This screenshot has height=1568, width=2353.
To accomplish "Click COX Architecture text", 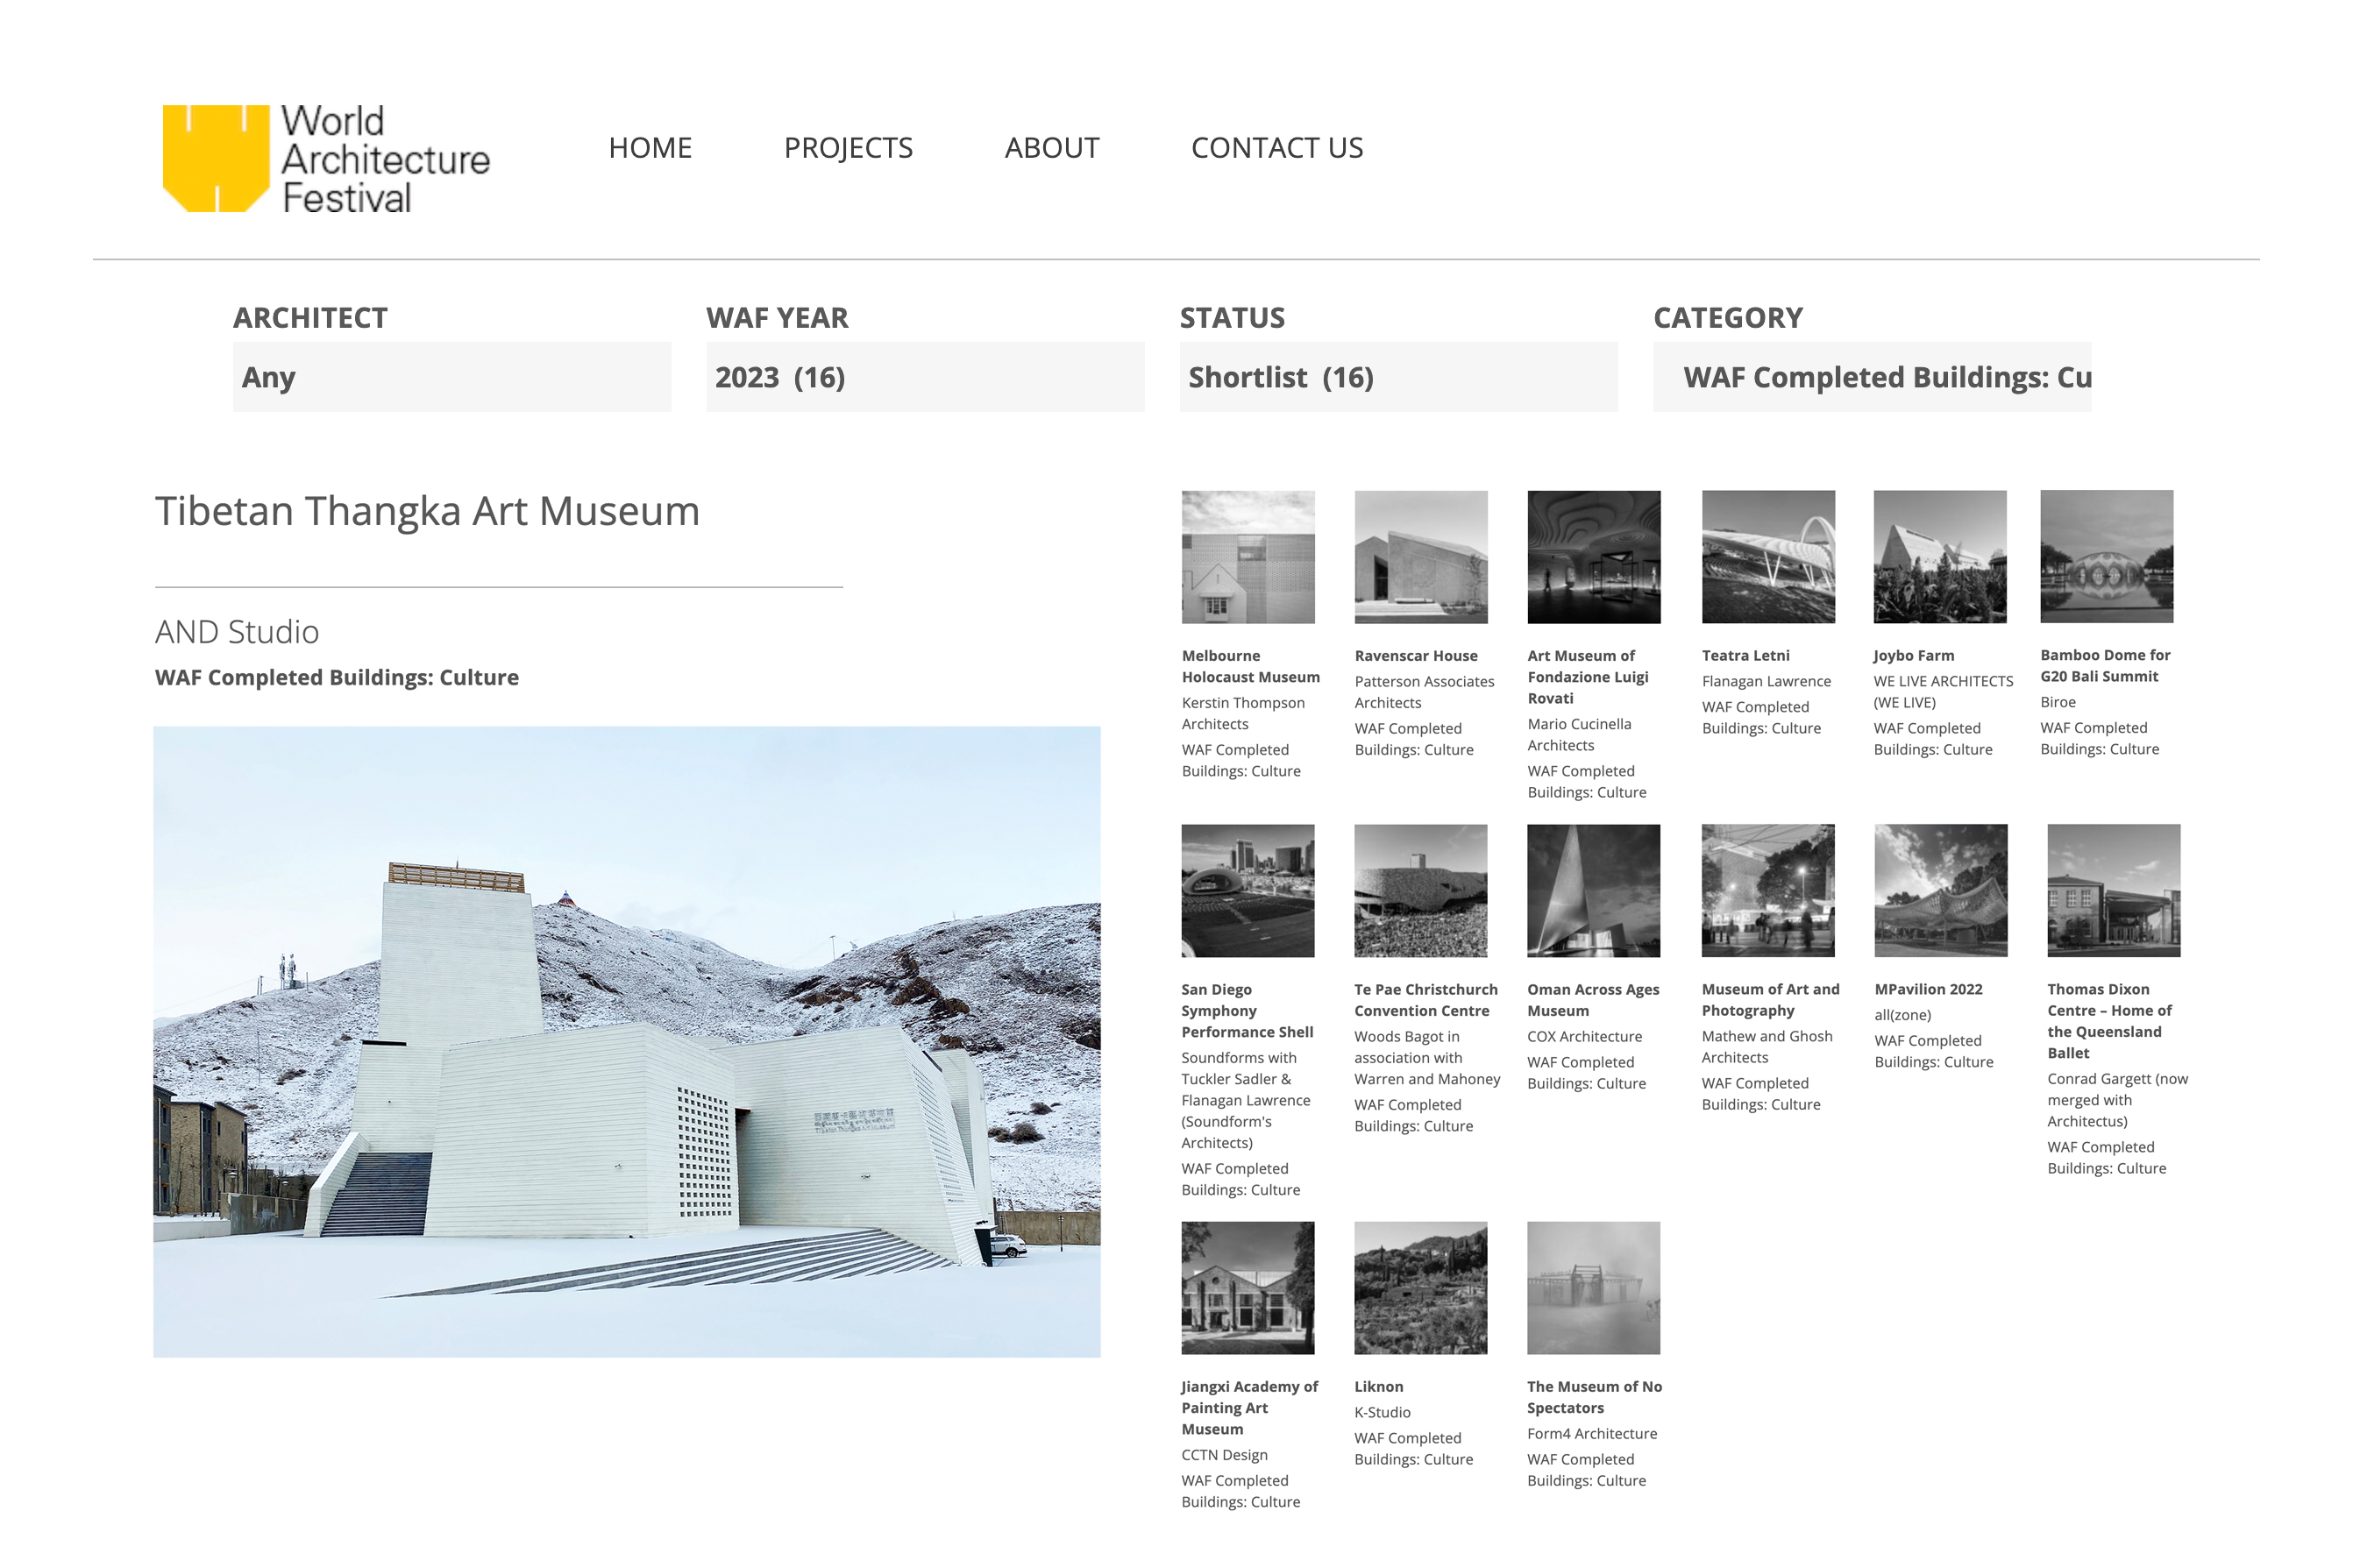I will (x=1584, y=1036).
